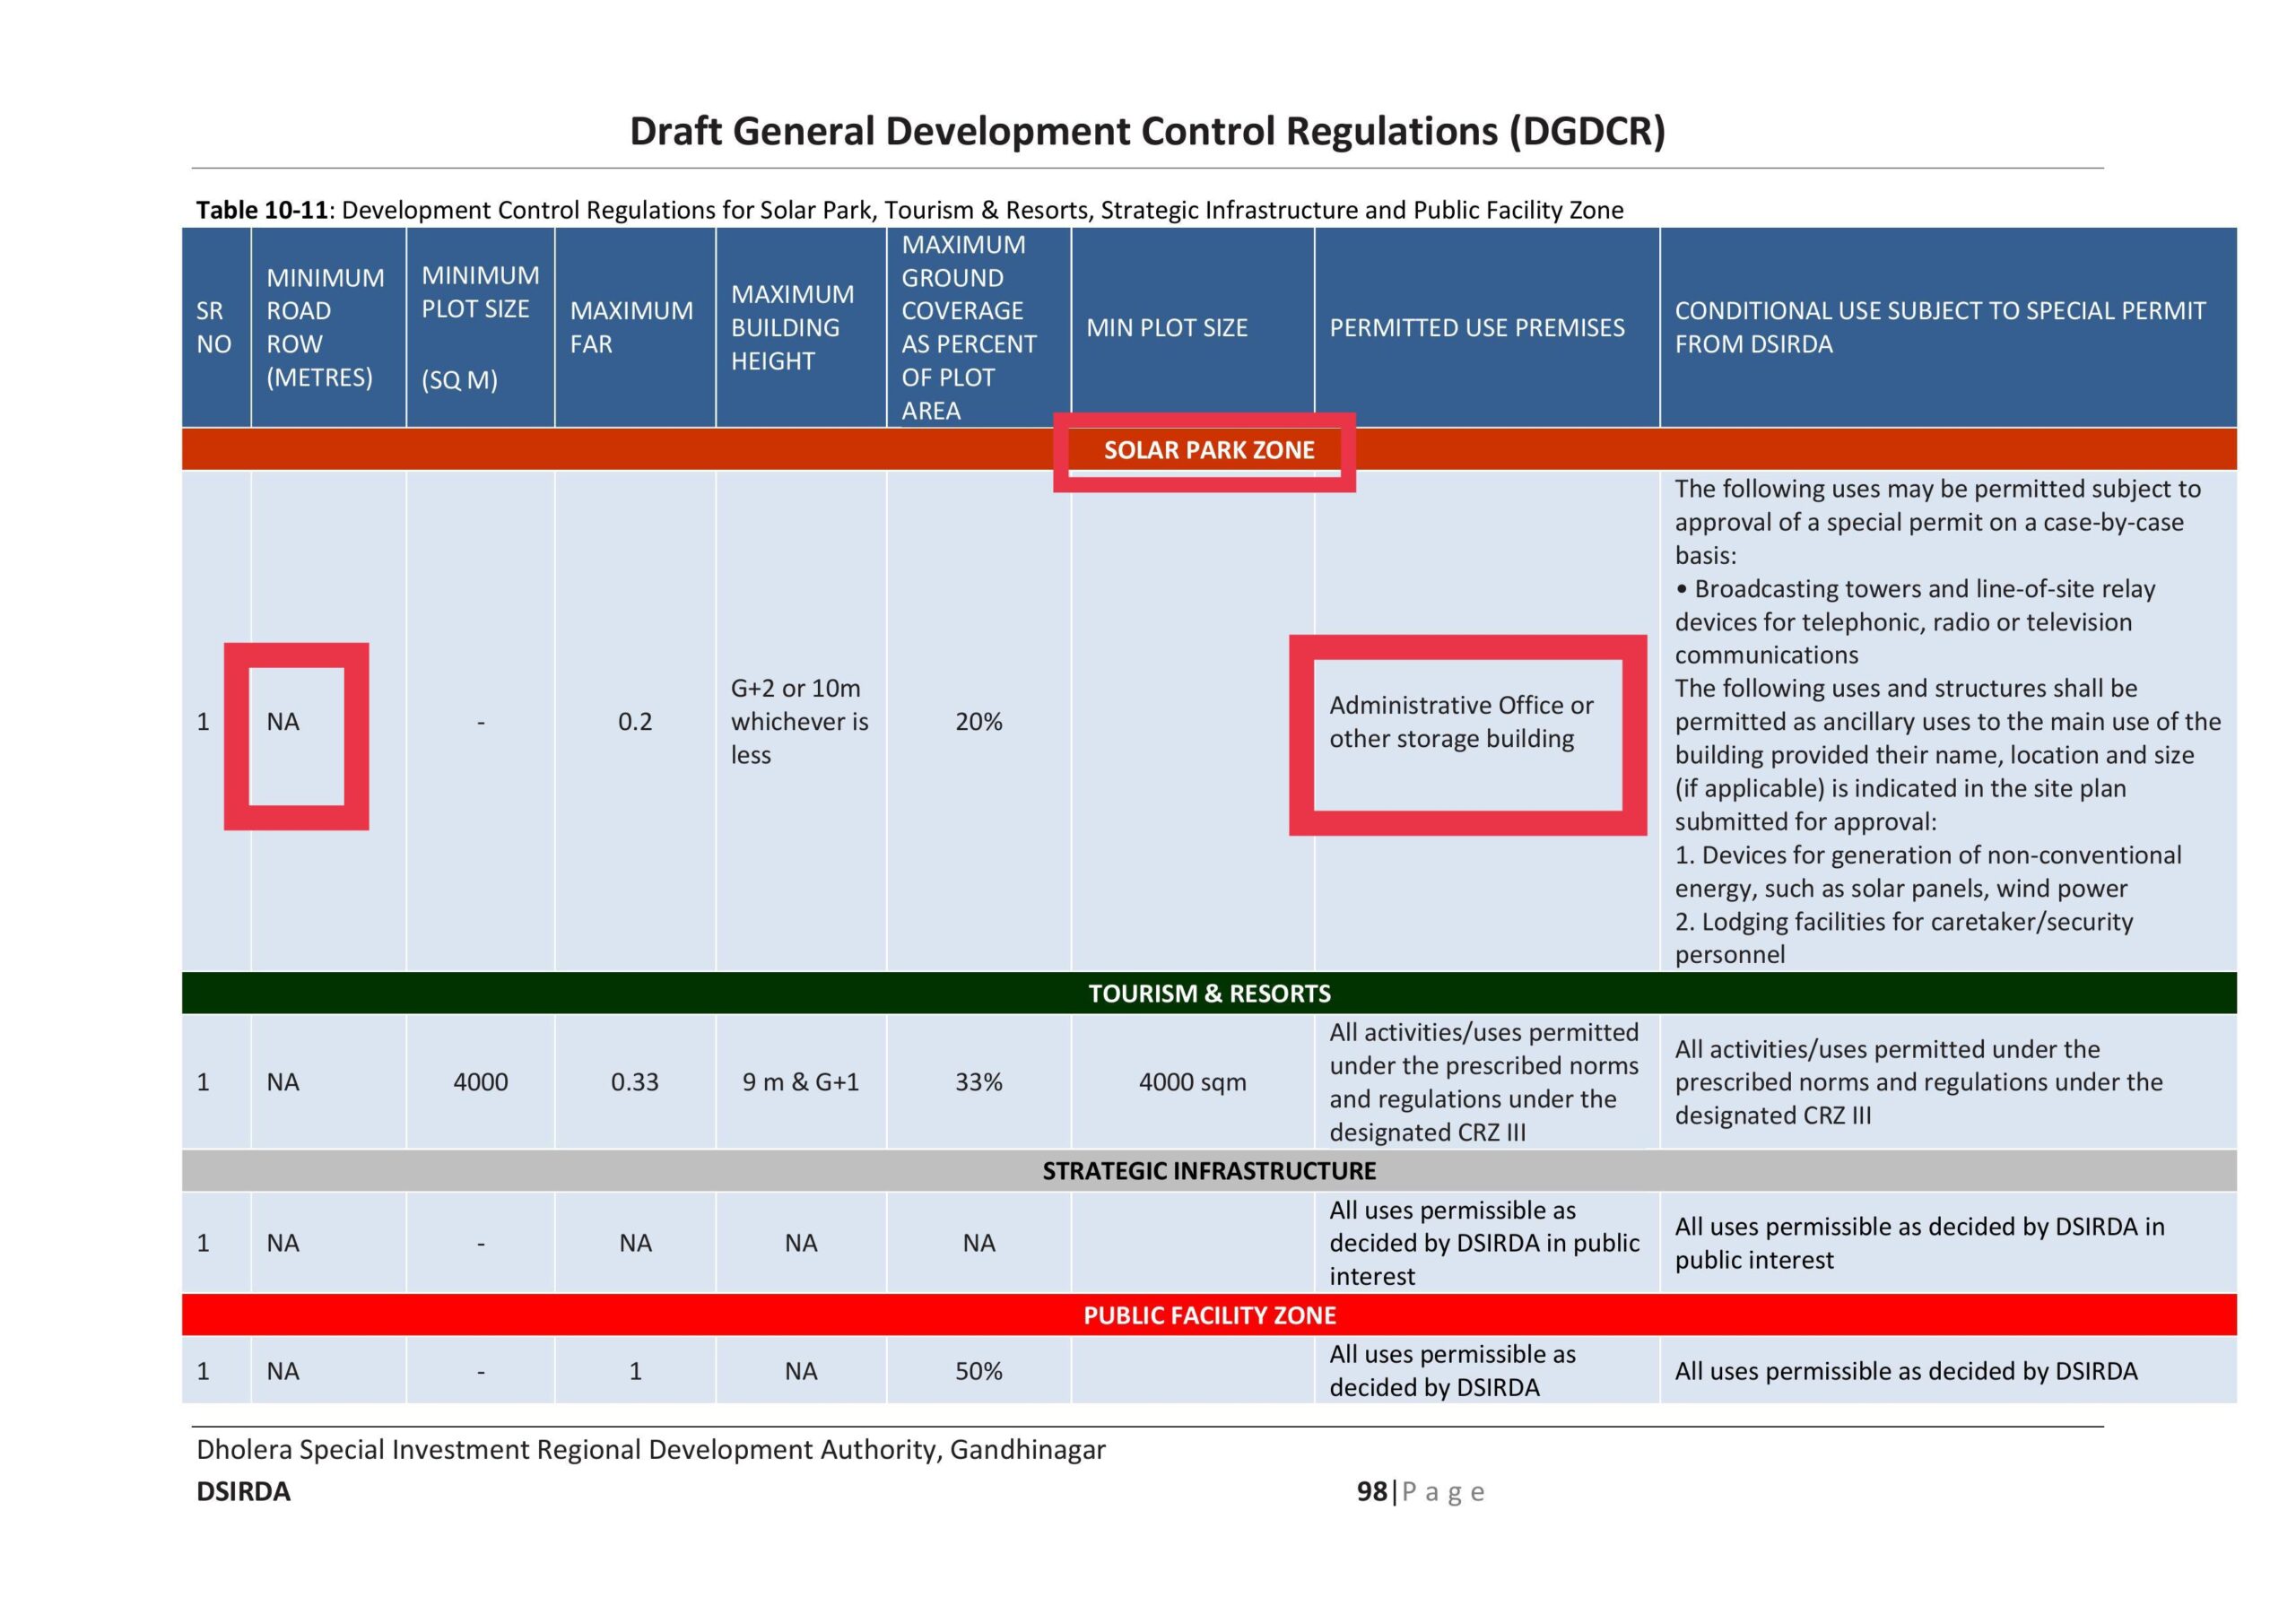Click the Maximum Building Height header
Image resolution: width=2296 pixels, height=1623 pixels.
pos(792,327)
